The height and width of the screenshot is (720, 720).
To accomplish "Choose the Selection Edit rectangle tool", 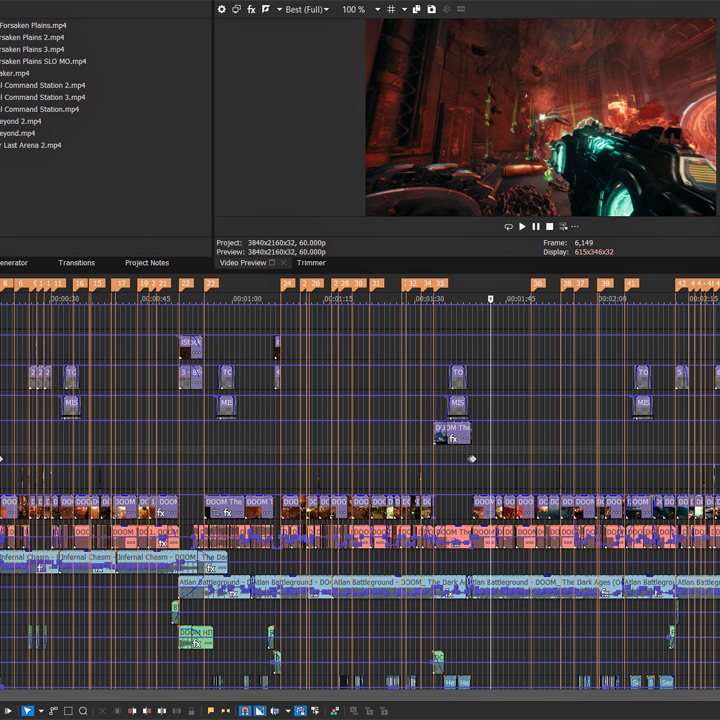I will pyautogui.click(x=68, y=711).
